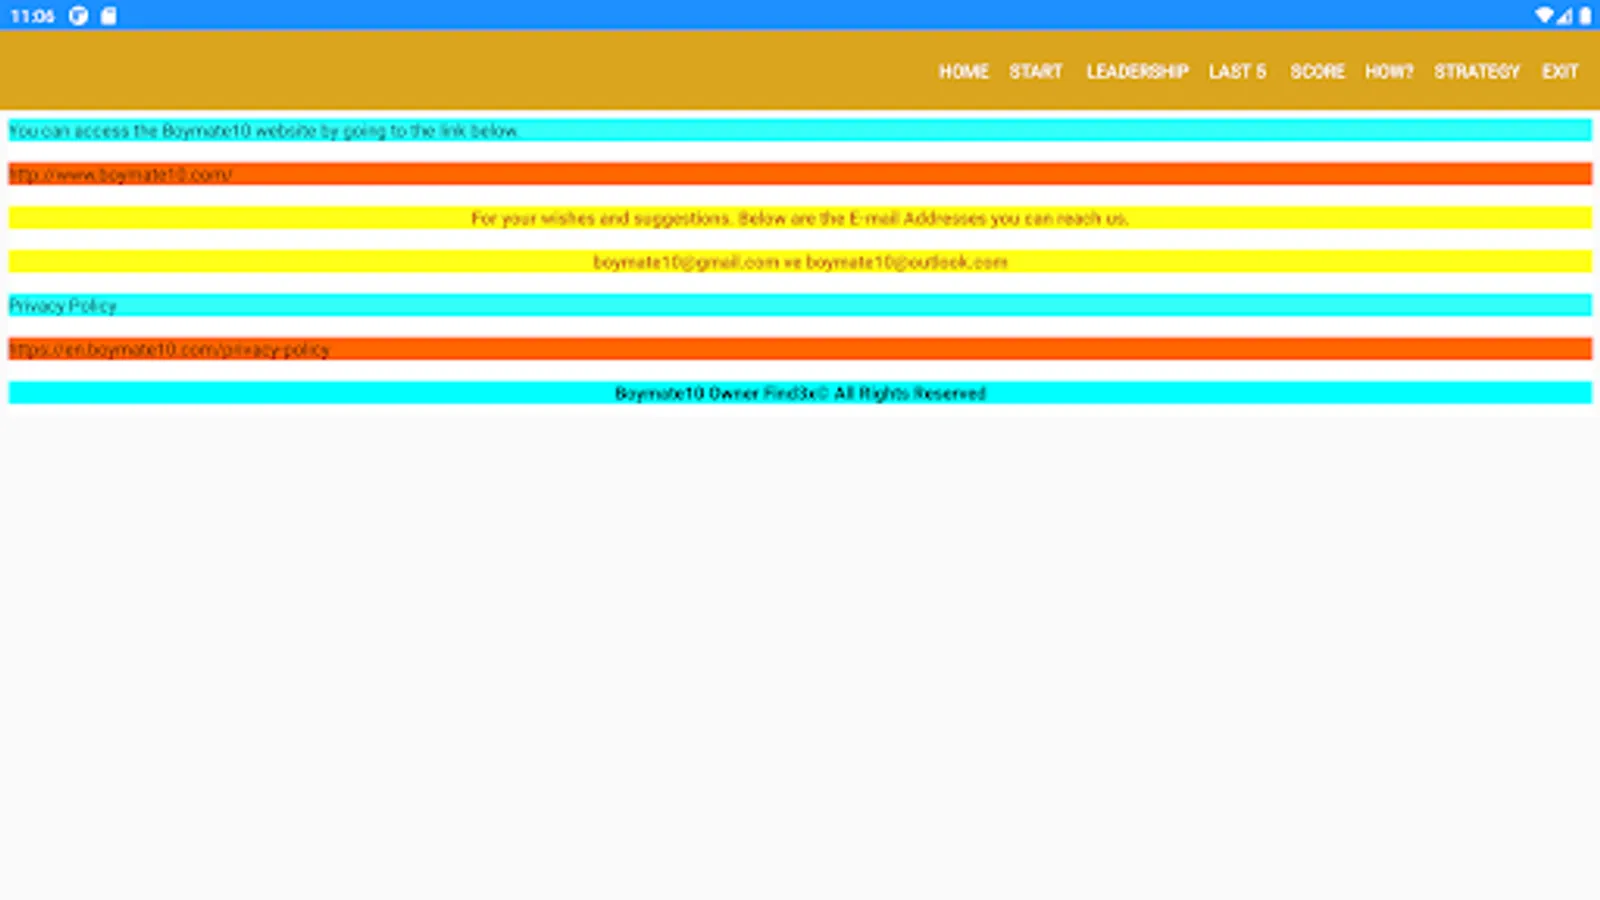This screenshot has width=1600, height=900.
Task: Tap the cellular signal status icon
Action: 1564,15
